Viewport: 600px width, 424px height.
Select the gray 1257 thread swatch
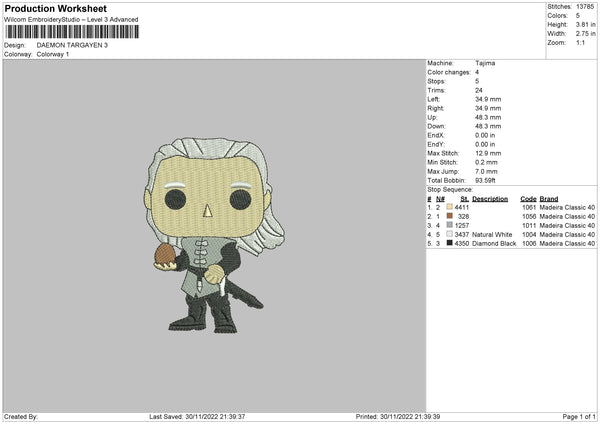tap(450, 225)
